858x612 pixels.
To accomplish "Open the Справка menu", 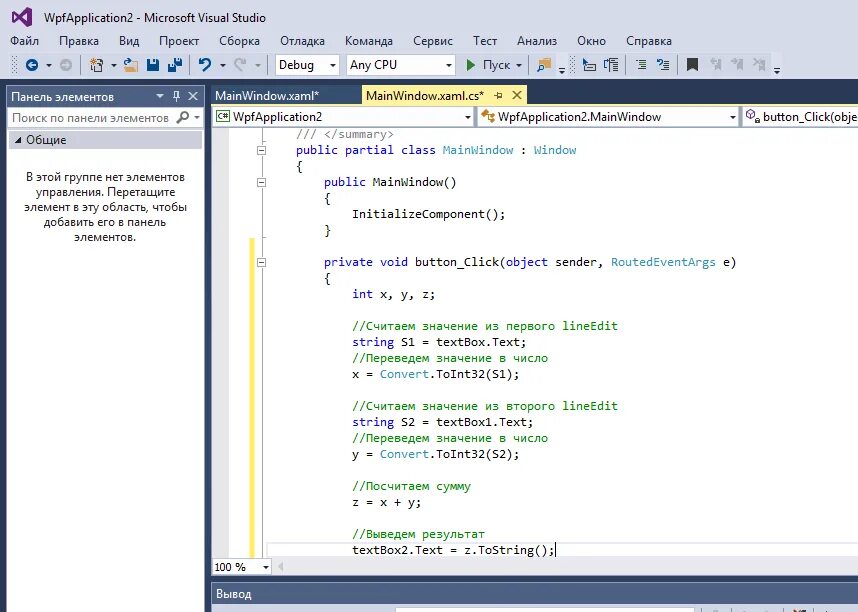I will point(648,41).
